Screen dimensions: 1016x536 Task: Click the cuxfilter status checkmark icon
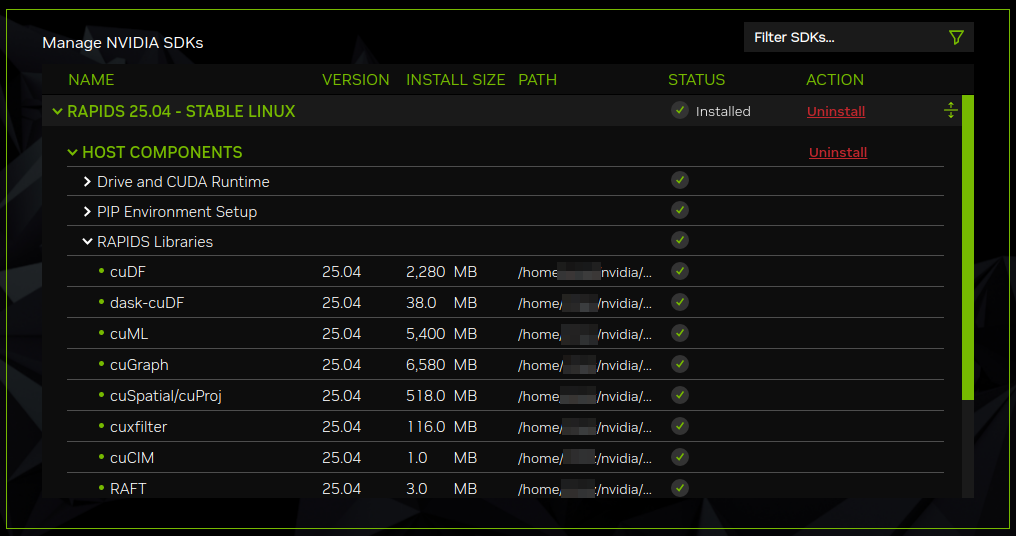pos(680,426)
